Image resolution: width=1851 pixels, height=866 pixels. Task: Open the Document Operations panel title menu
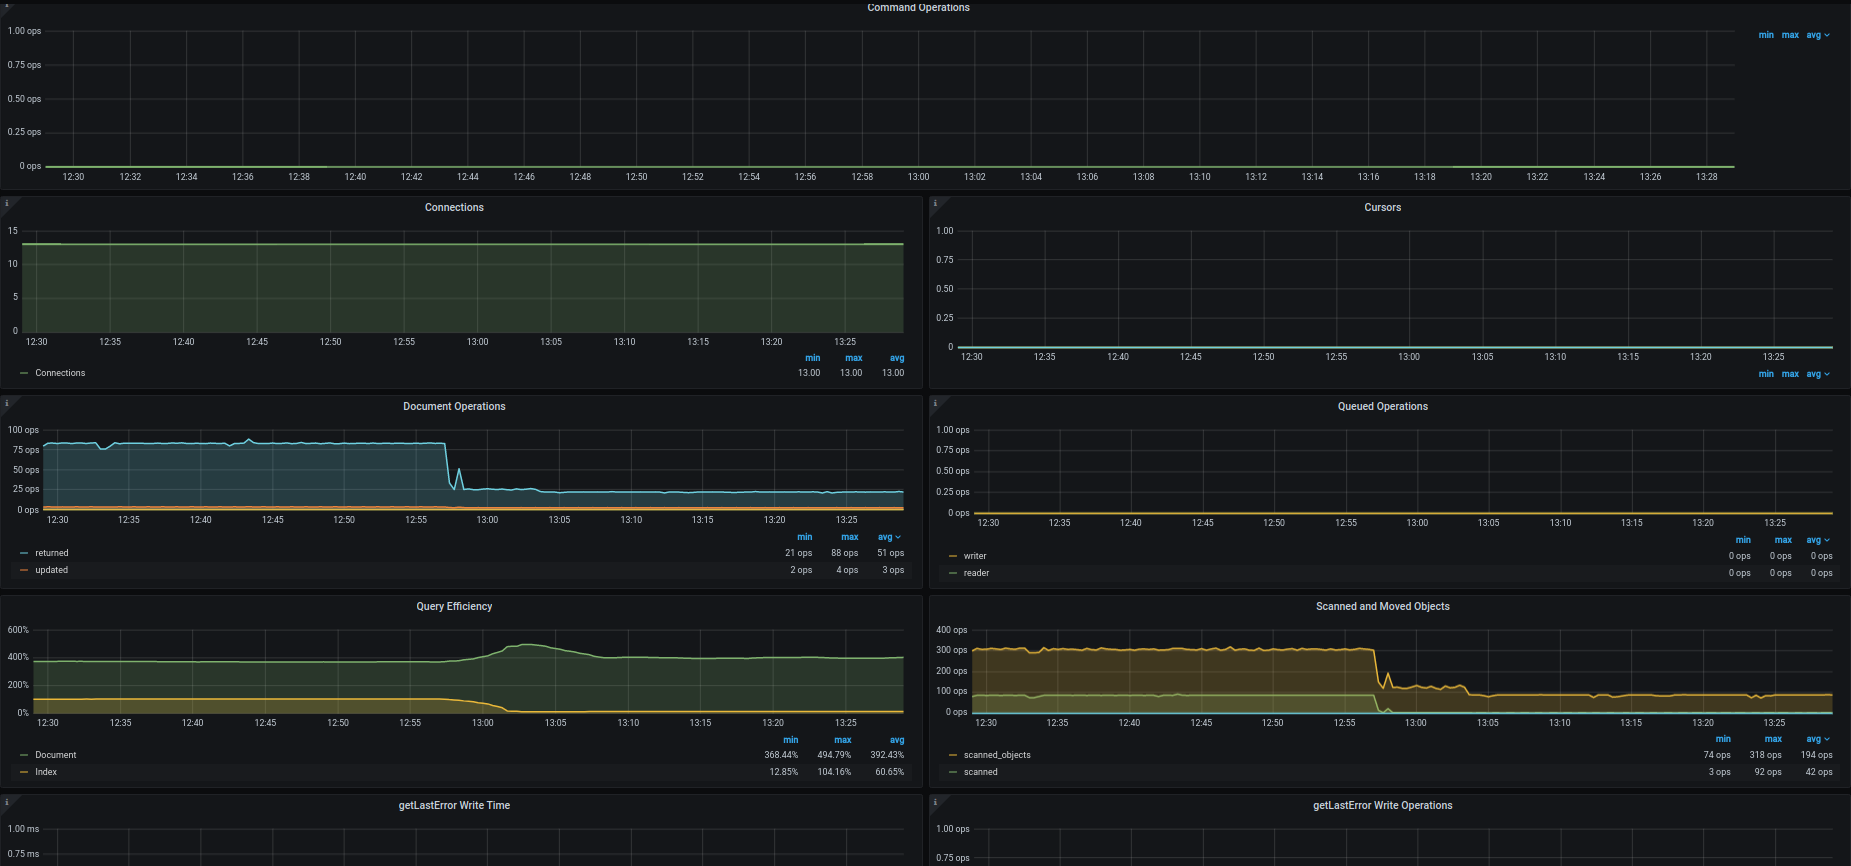pos(454,406)
